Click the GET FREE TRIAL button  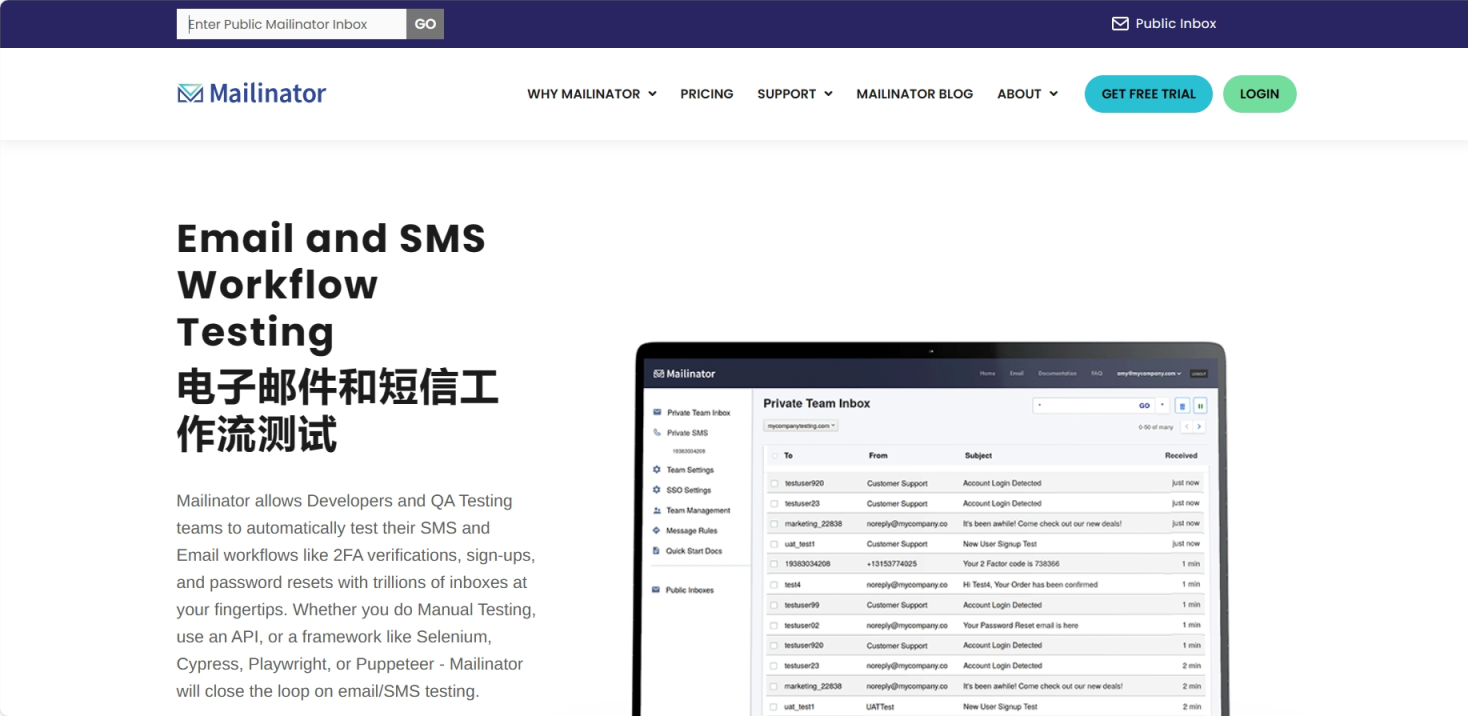coord(1148,93)
